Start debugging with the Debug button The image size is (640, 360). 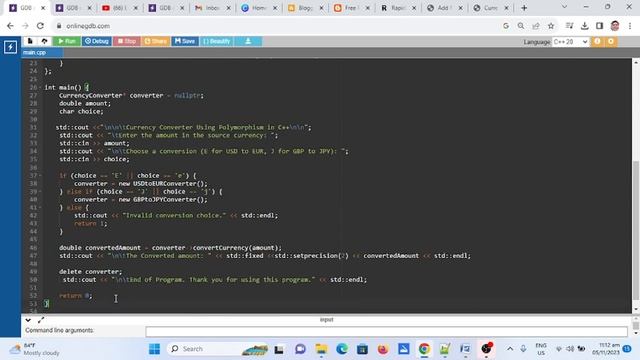click(x=97, y=41)
